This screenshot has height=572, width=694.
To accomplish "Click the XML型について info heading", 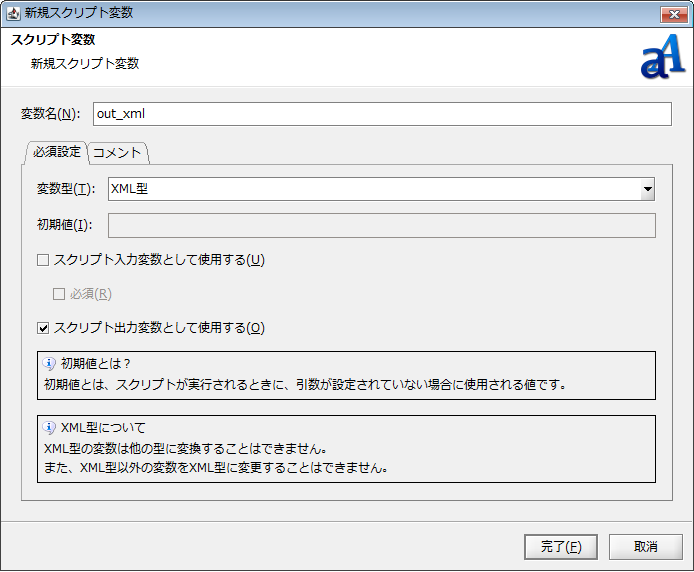I will pyautogui.click(x=103, y=428).
